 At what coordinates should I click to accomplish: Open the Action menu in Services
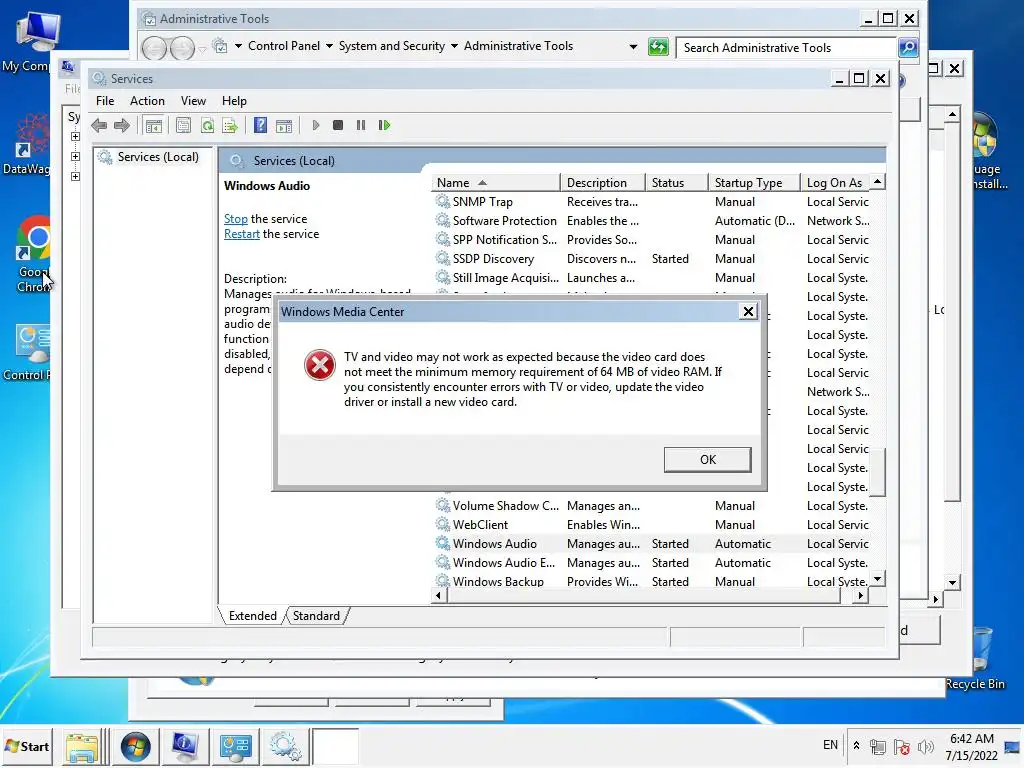147,101
